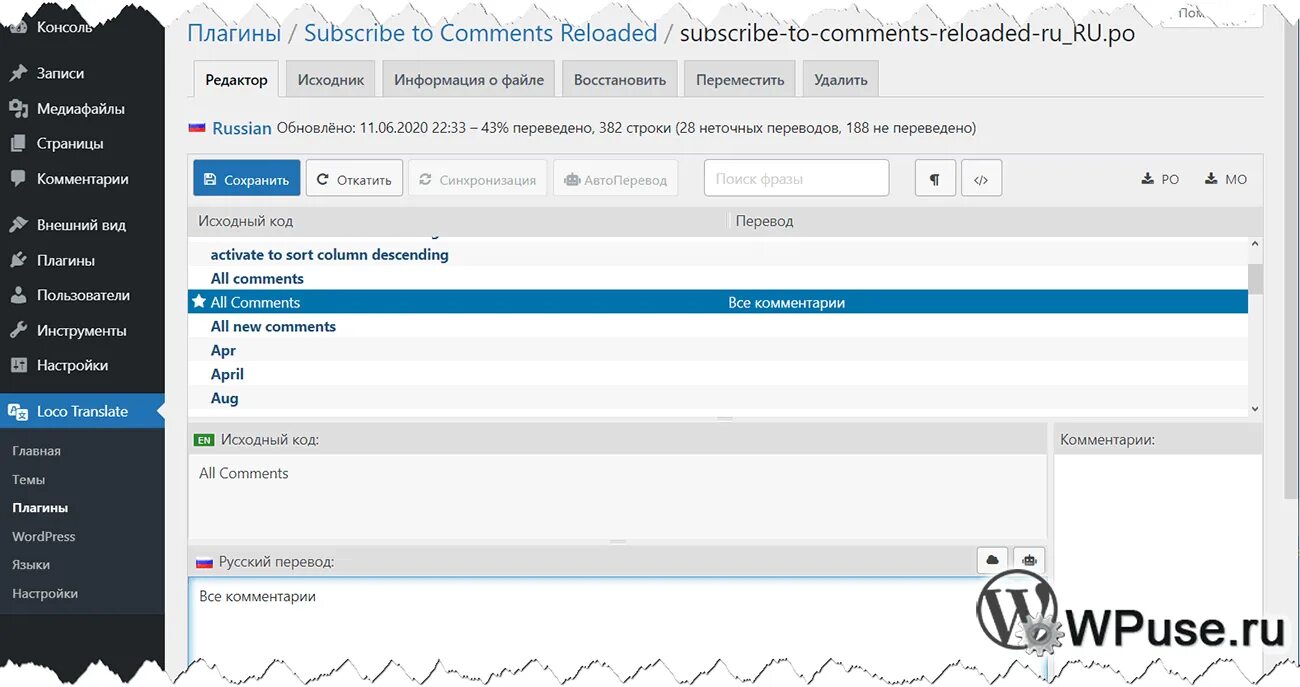Select the 'April' string row
The image size is (1300, 687).
pyautogui.click(x=718, y=374)
